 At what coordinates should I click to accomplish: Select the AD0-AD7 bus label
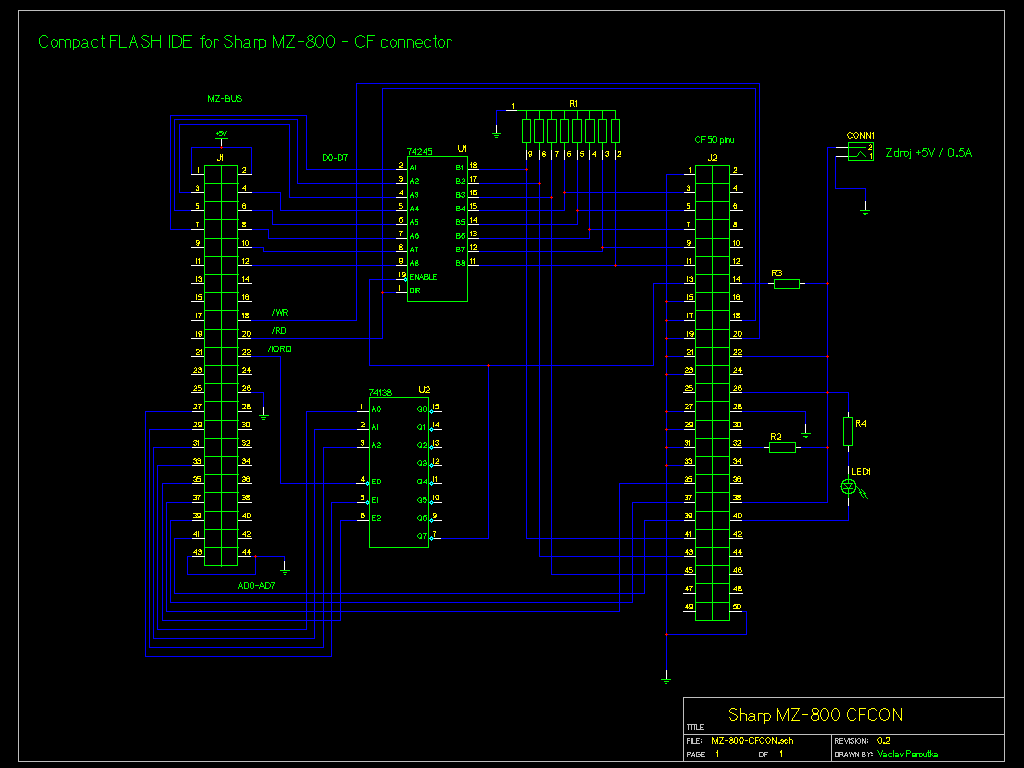tap(256, 586)
